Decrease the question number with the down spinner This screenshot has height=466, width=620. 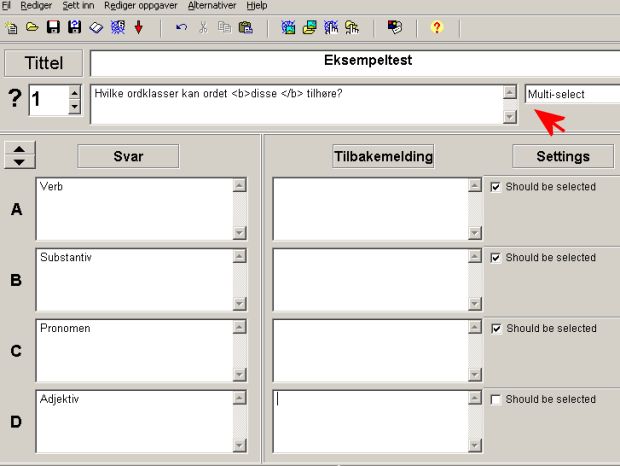74,107
